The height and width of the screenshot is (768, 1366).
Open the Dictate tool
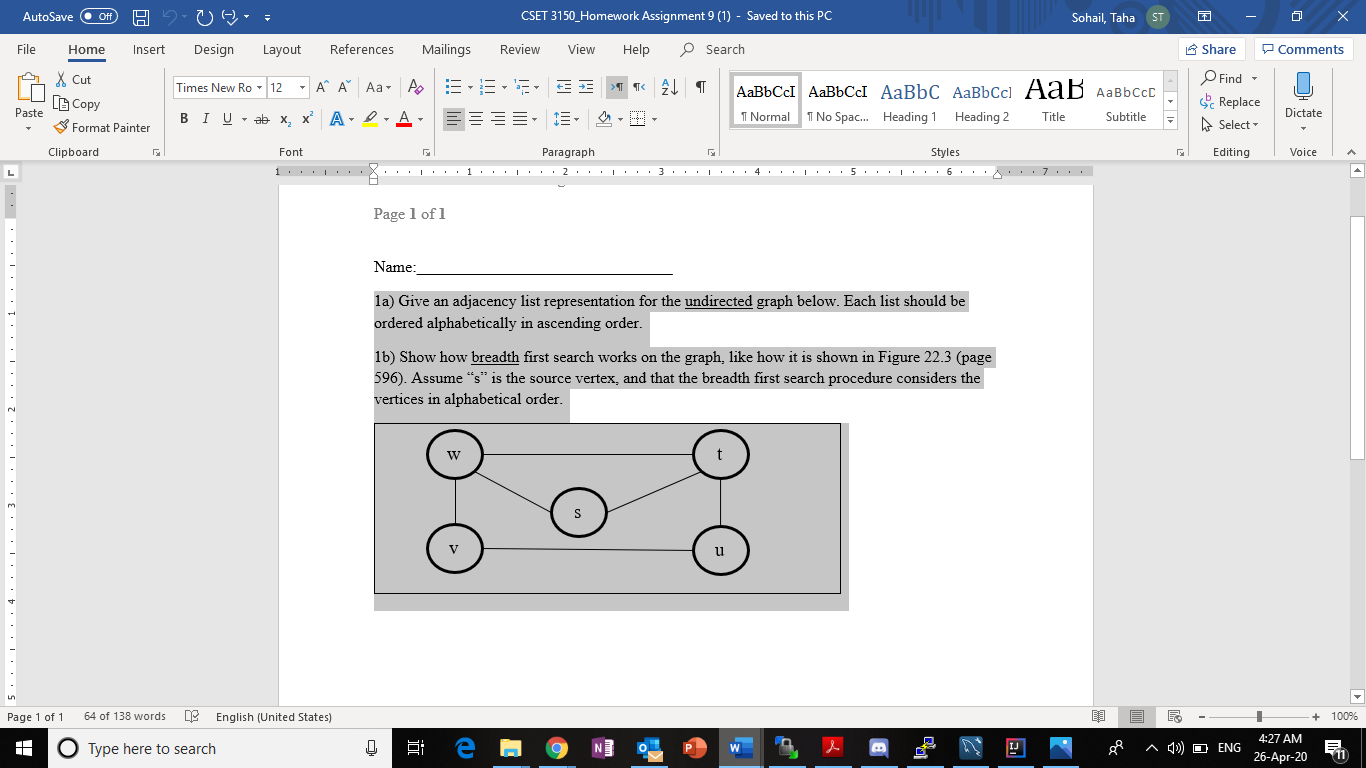pos(1302,97)
